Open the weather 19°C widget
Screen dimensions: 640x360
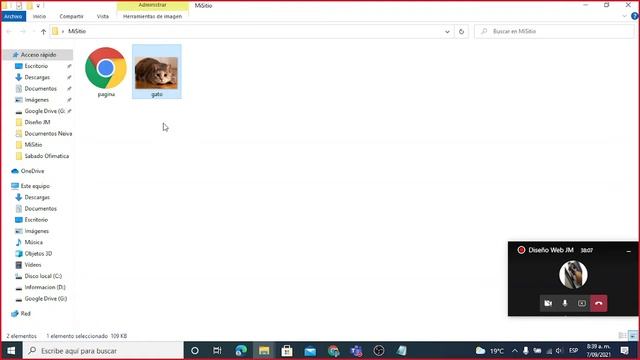[x=490, y=351]
